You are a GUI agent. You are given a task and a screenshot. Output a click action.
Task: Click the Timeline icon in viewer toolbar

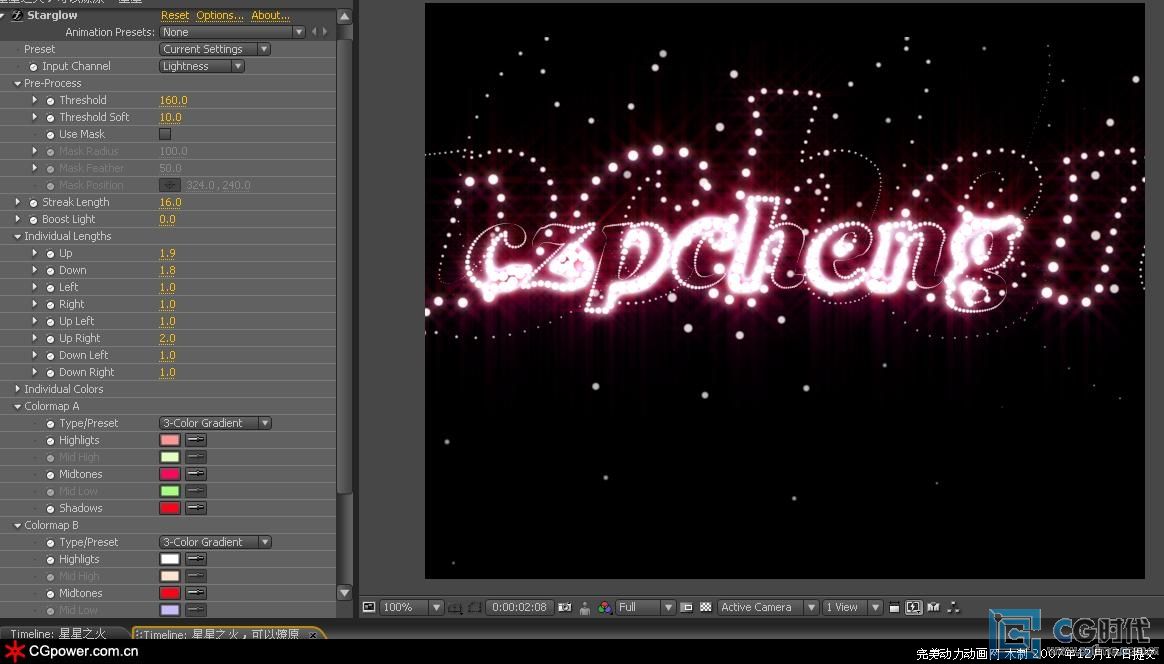click(x=934, y=607)
